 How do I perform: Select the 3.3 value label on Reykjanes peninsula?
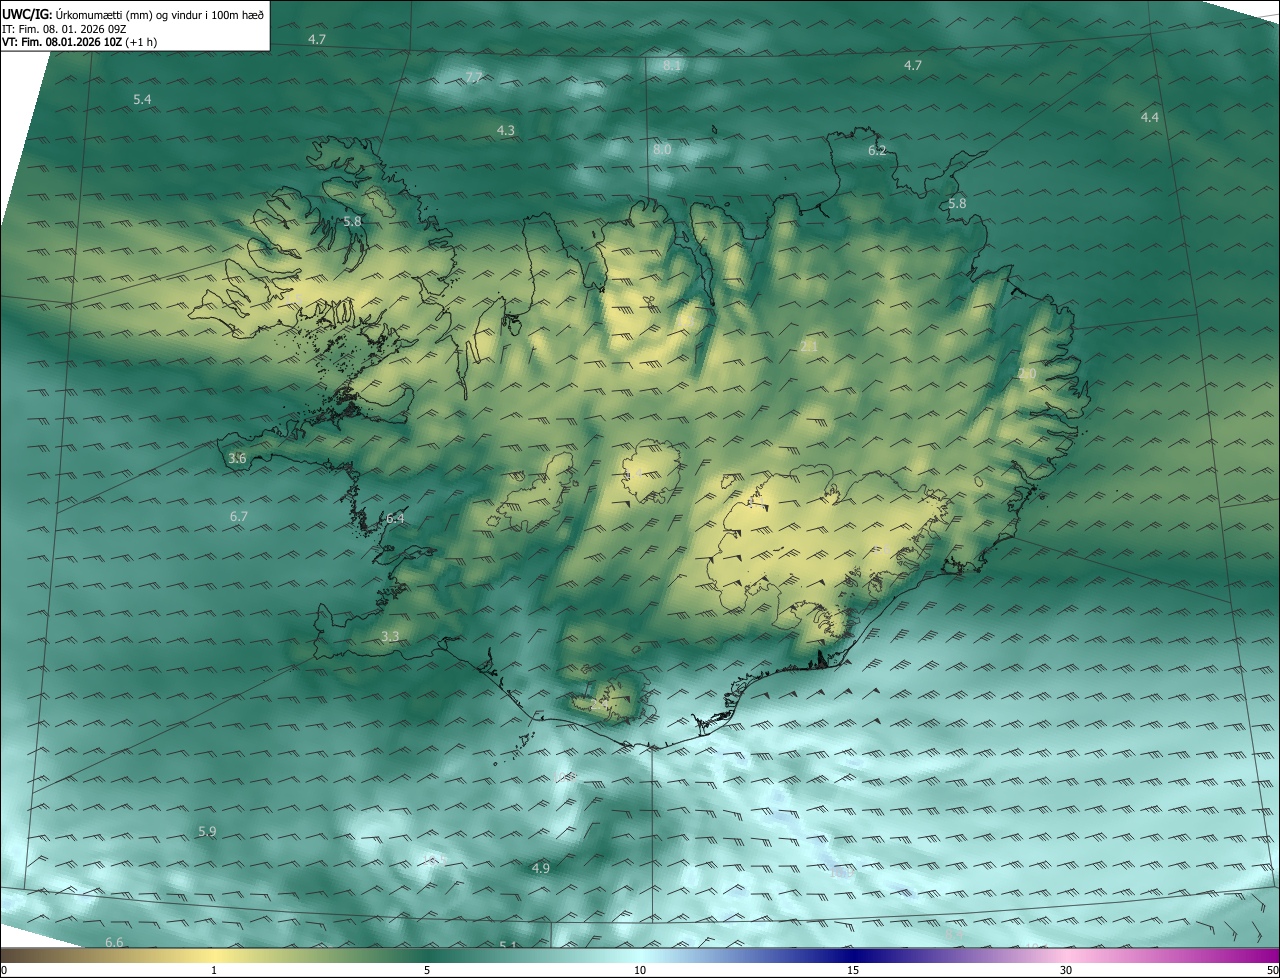(390, 636)
